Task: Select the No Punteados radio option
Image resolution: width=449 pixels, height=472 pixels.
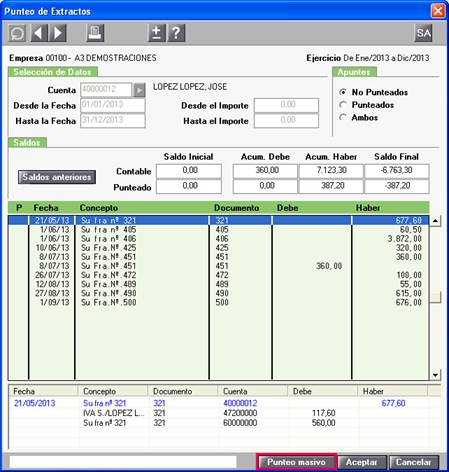Action: (342, 92)
